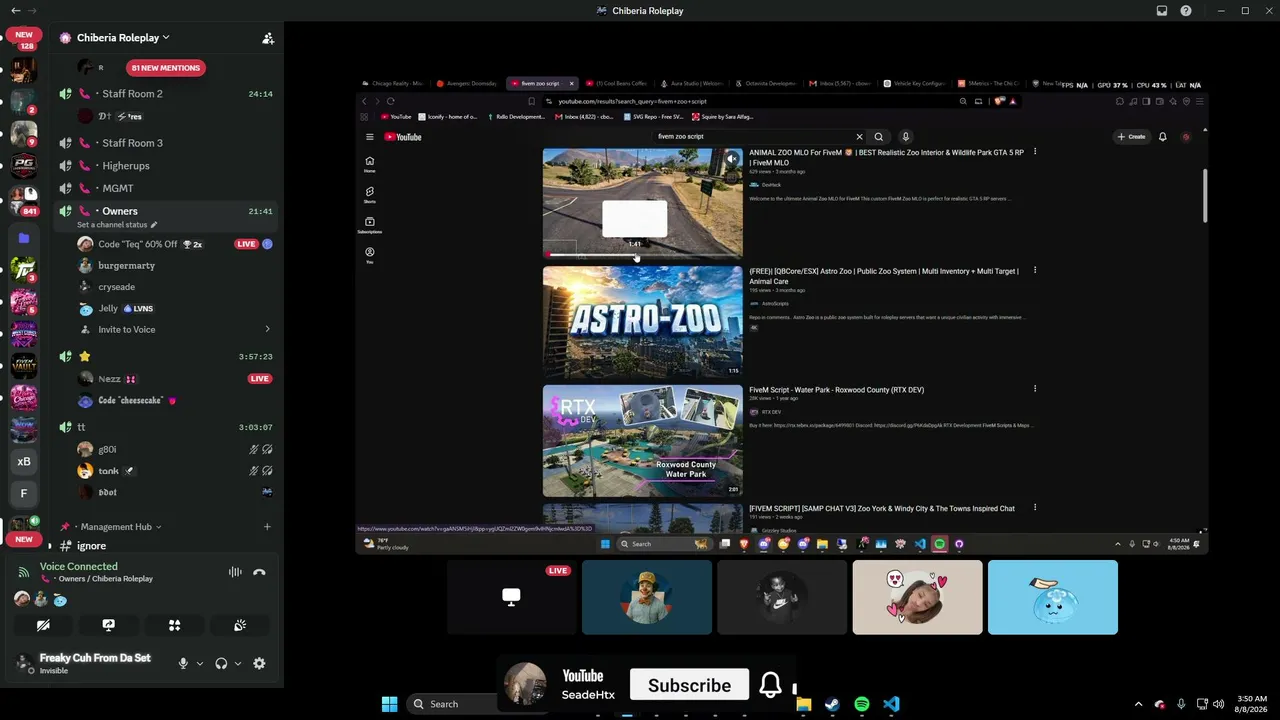Screen dimensions: 1280x720
Task: Open the Windows Start menu
Action: tap(389, 704)
